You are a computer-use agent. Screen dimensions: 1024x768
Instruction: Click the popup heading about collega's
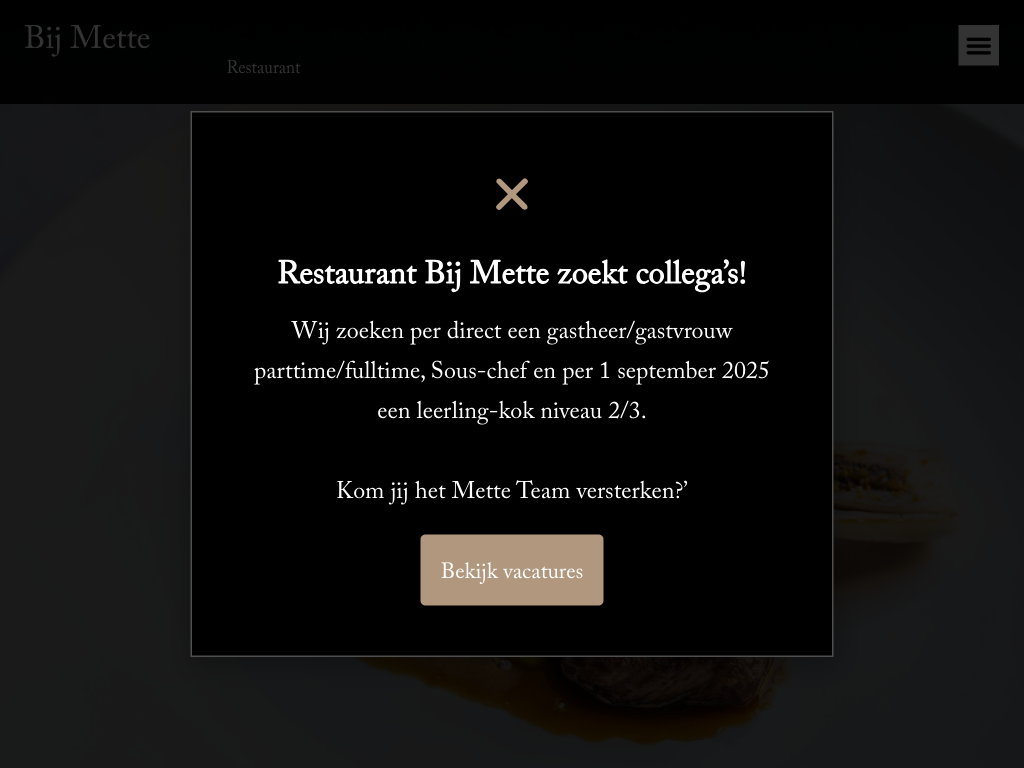512,274
